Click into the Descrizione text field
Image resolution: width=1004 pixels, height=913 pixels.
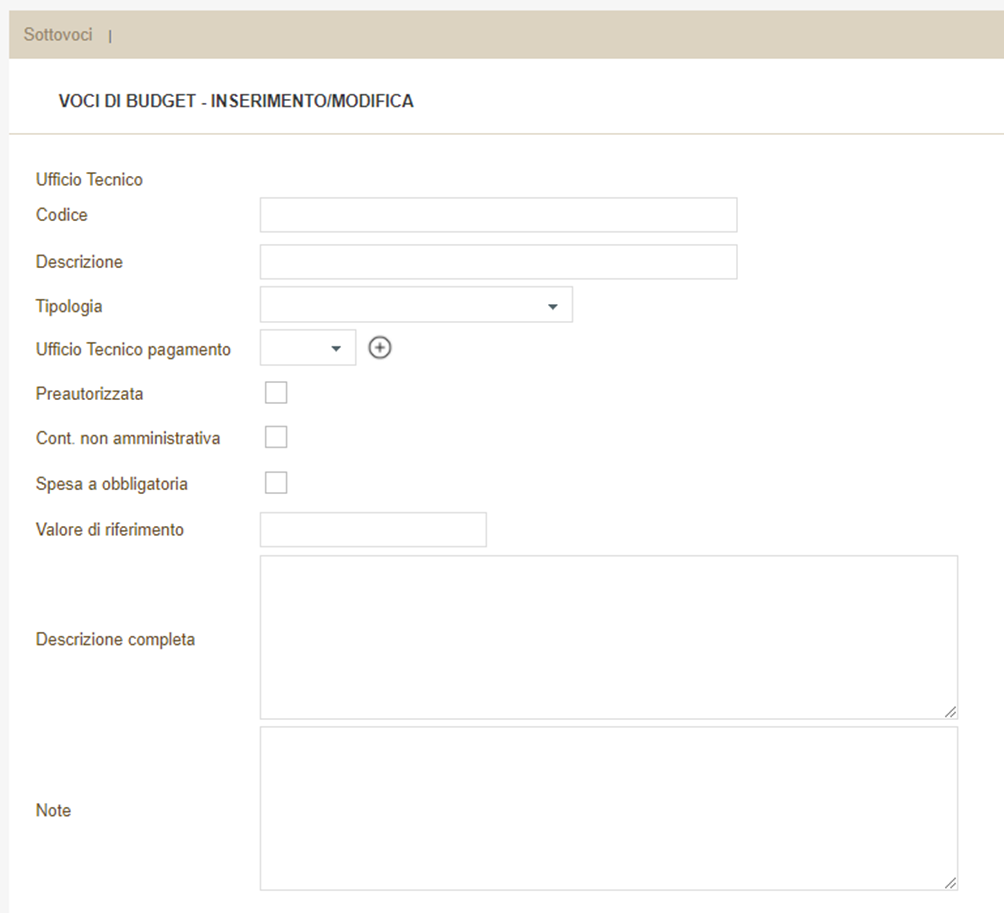[x=498, y=262]
